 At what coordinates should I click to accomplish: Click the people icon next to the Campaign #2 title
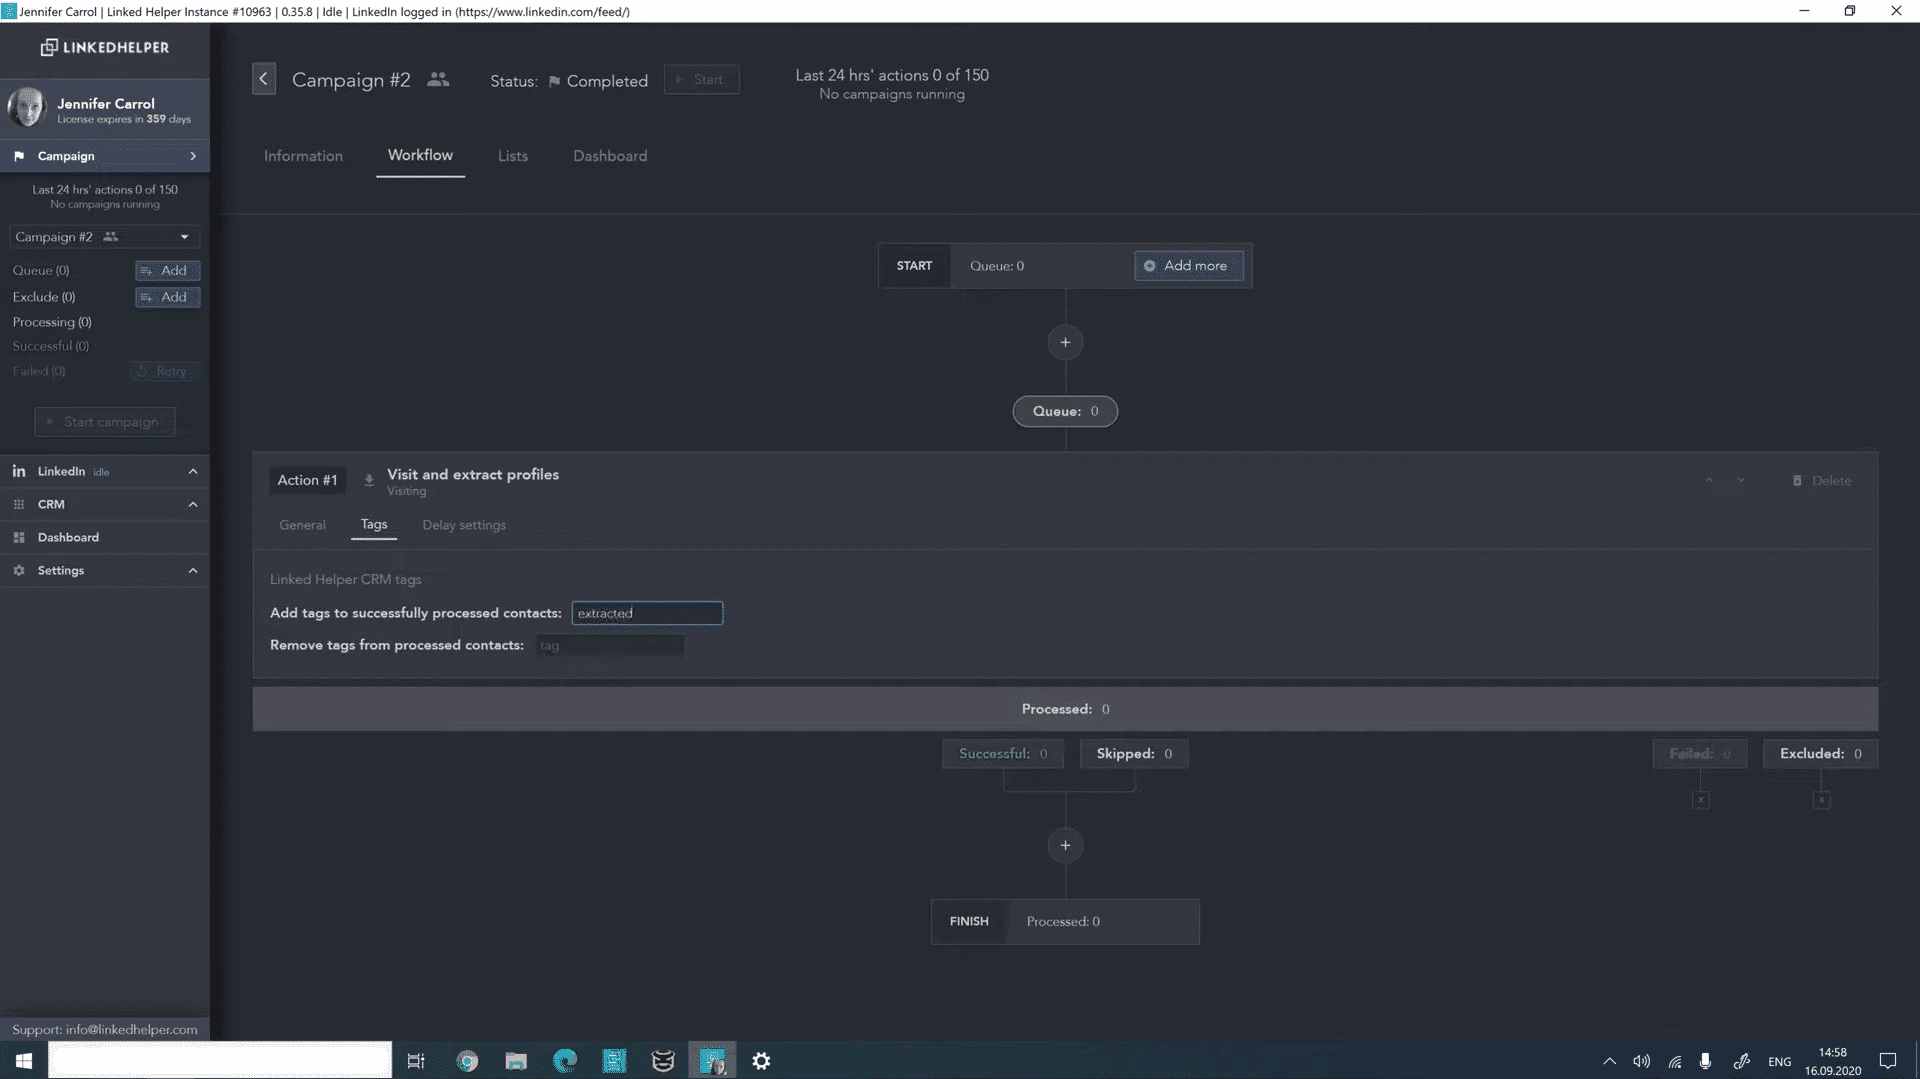[x=438, y=79]
